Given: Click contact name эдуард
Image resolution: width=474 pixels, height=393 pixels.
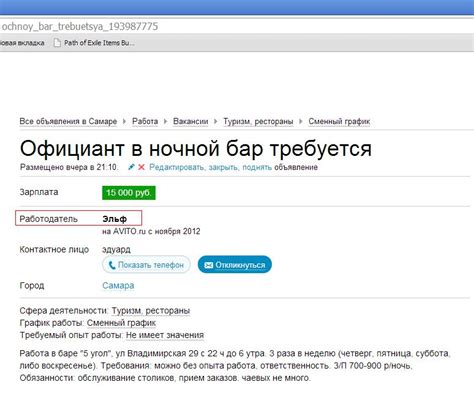Looking at the screenshot, I should click(x=116, y=249).
